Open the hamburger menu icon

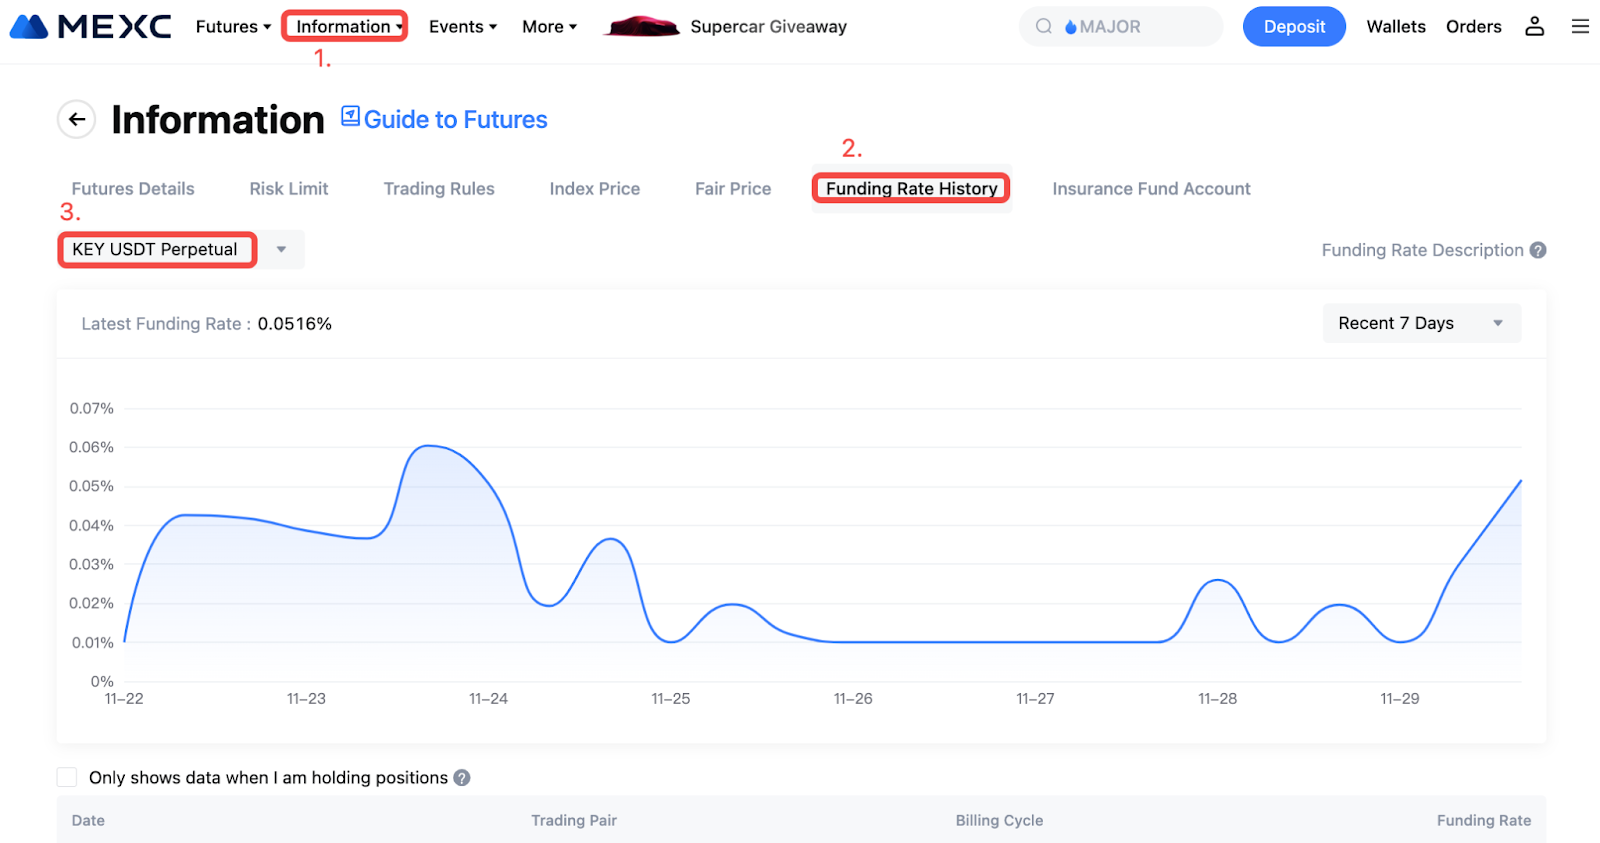(x=1580, y=27)
